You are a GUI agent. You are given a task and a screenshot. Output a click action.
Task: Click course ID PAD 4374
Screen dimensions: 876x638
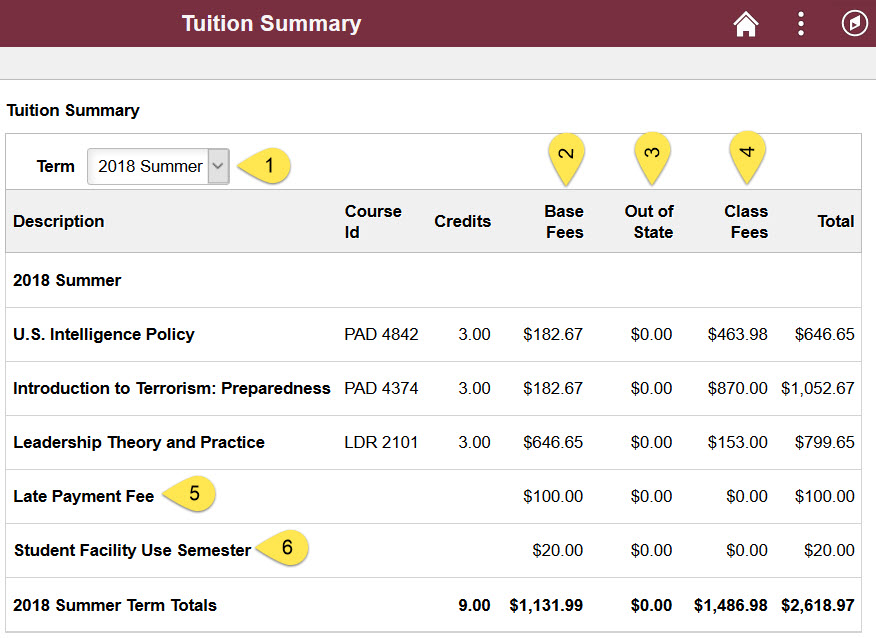click(x=381, y=388)
